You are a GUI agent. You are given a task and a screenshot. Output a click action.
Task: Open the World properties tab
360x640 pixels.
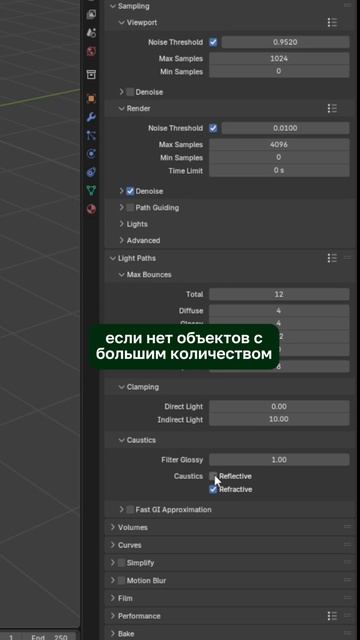91,51
